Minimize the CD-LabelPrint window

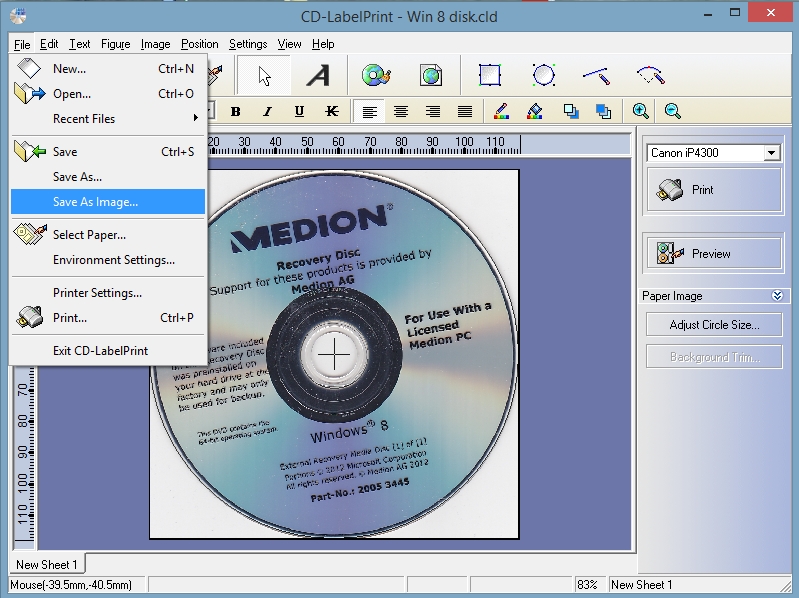(x=707, y=14)
